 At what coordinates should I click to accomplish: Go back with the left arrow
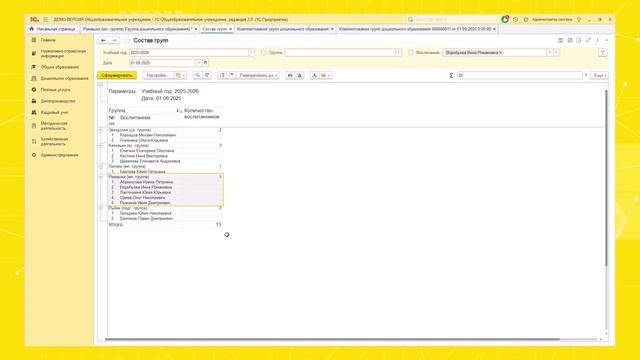(x=103, y=40)
